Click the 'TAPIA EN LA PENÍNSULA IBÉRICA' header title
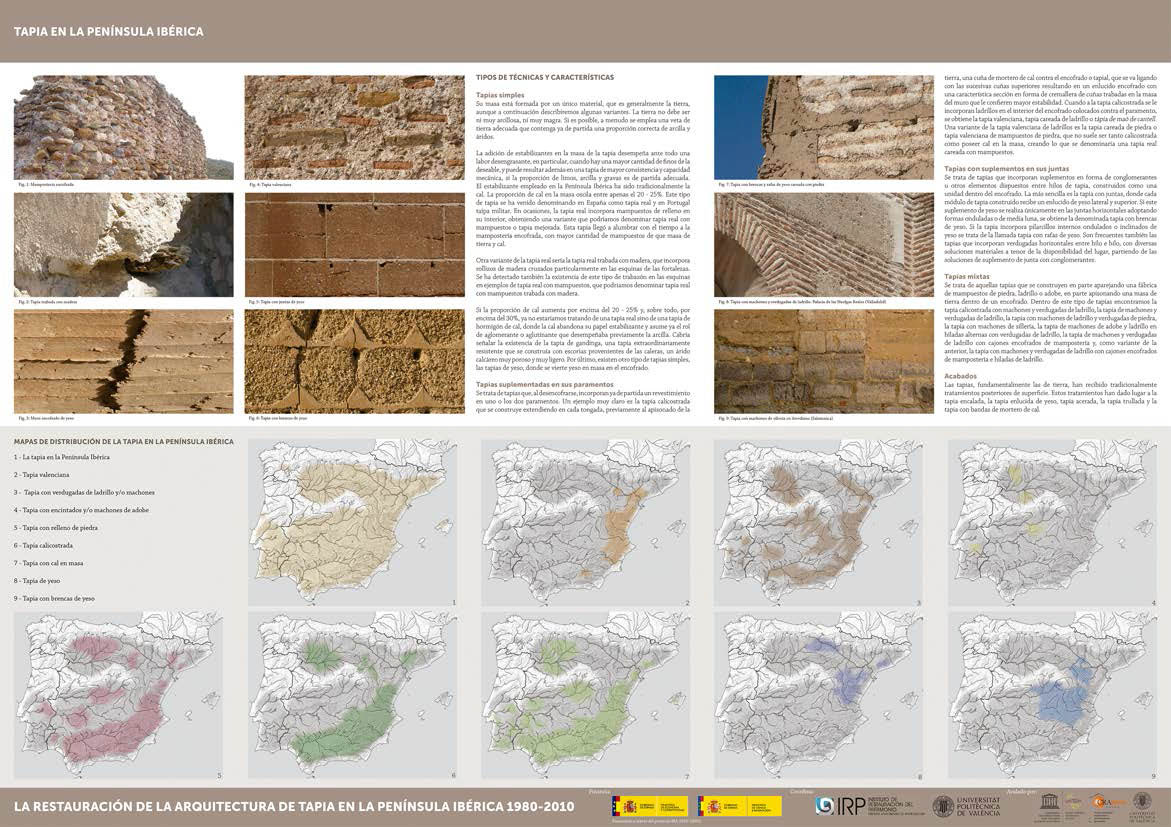This screenshot has height=827, width=1171. pos(108,31)
